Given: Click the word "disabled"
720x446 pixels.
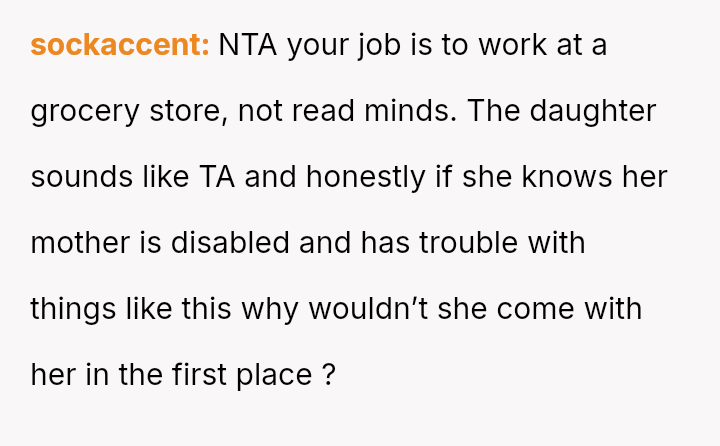Looking at the screenshot, I should click(x=221, y=243).
